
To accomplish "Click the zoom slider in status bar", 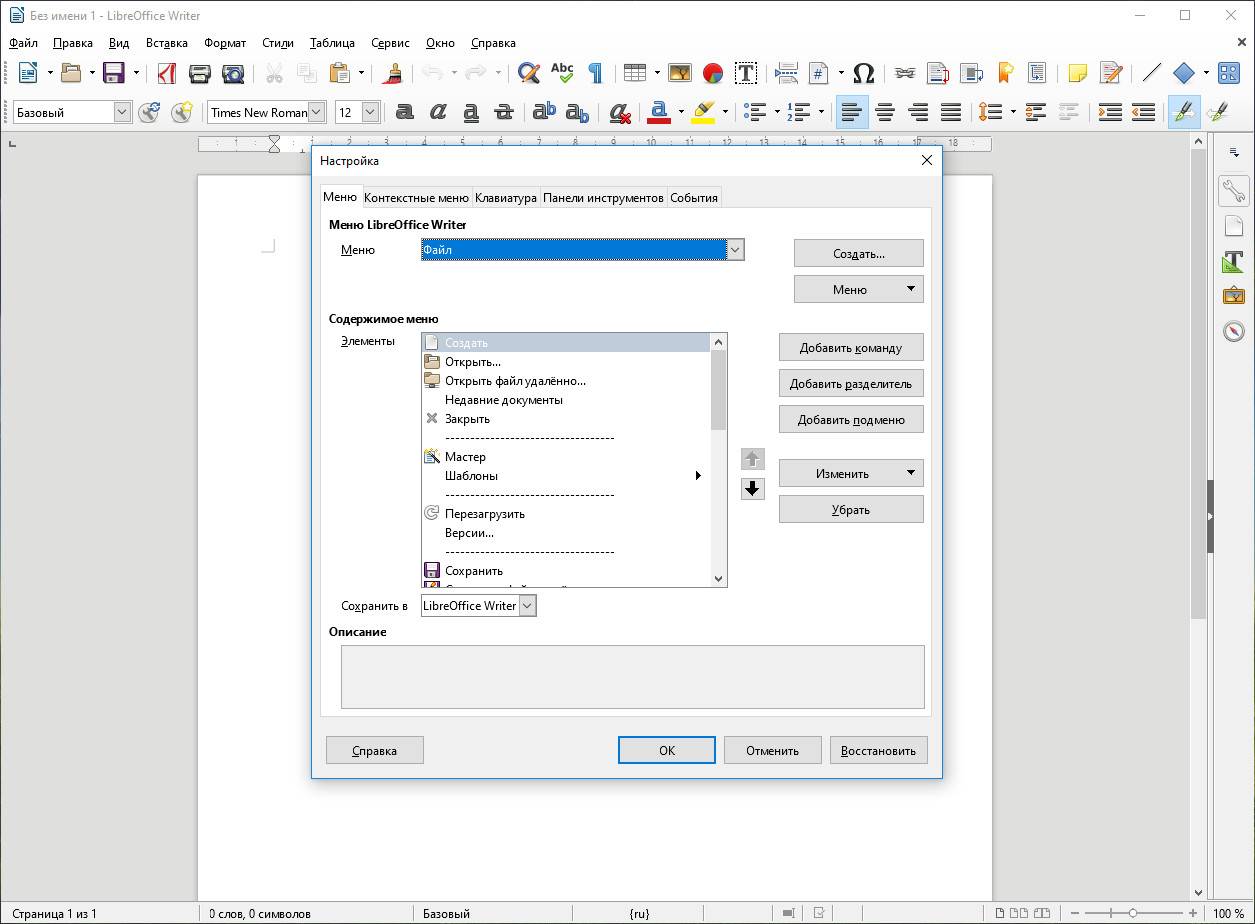I will [1132, 913].
